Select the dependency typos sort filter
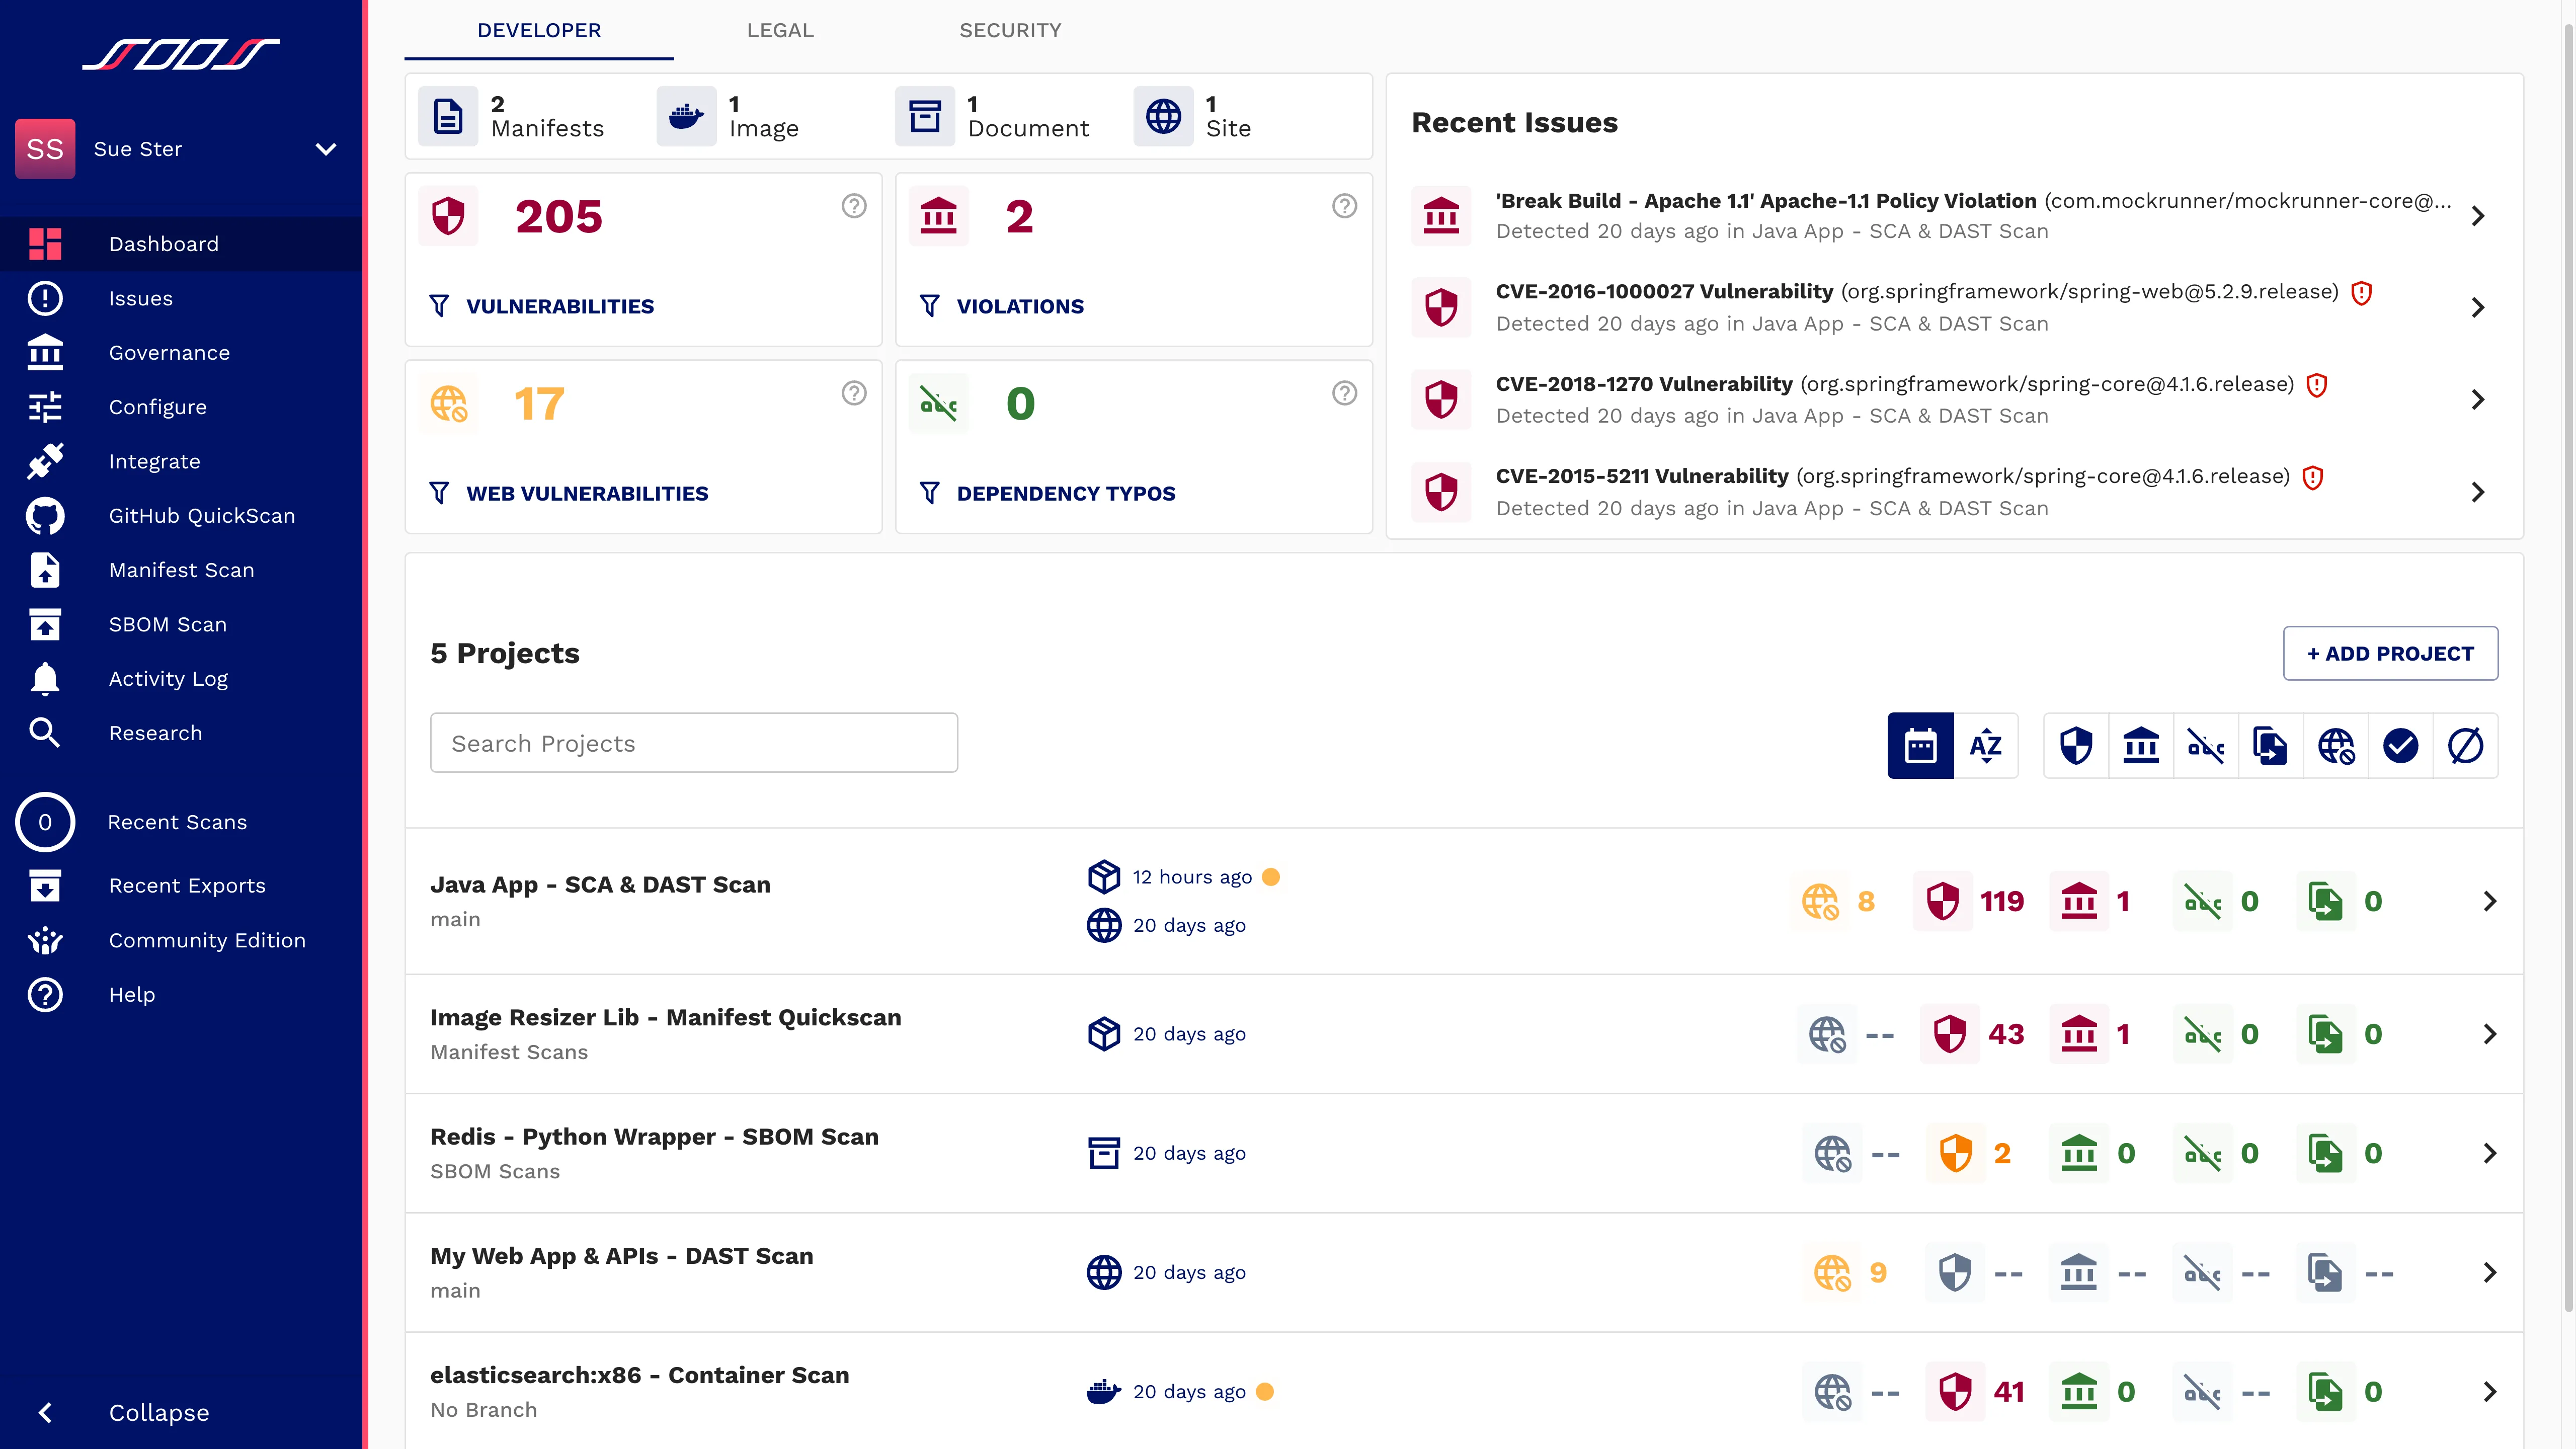The image size is (2576, 1449). (x=2206, y=745)
